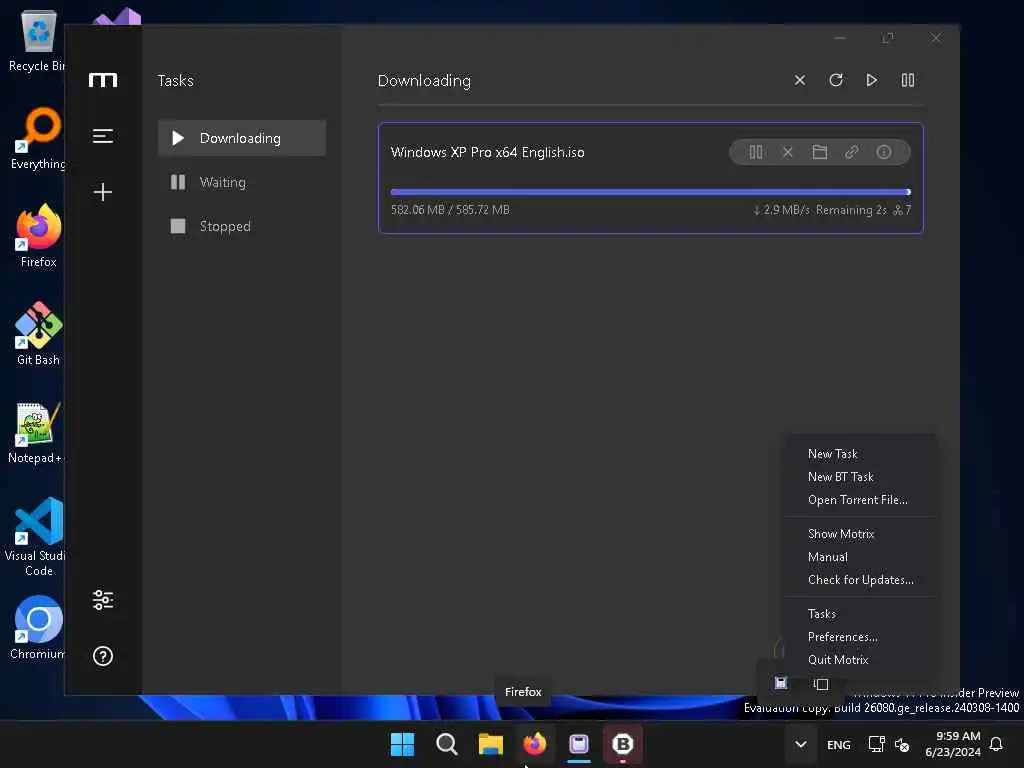The image size is (1024, 768).
Task: Open network status tray icon
Action: 876,744
